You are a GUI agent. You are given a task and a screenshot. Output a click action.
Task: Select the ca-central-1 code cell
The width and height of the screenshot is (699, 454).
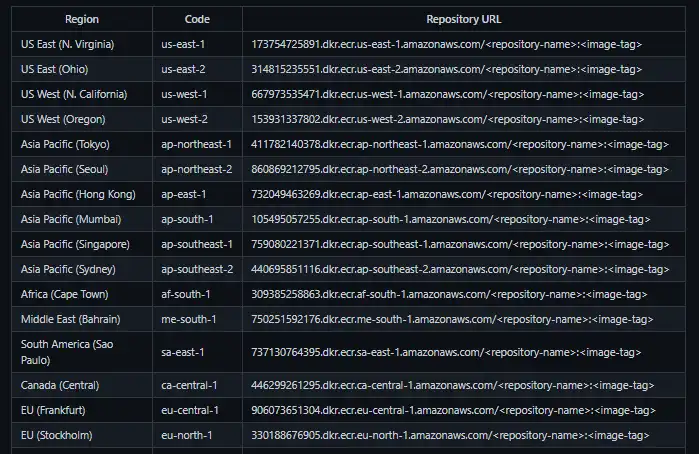(x=197, y=385)
